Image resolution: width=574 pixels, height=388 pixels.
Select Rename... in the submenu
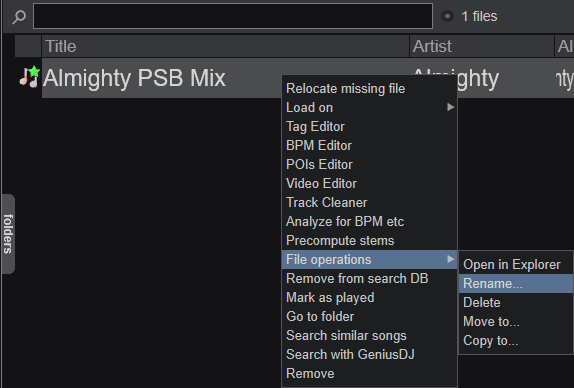(x=516, y=284)
